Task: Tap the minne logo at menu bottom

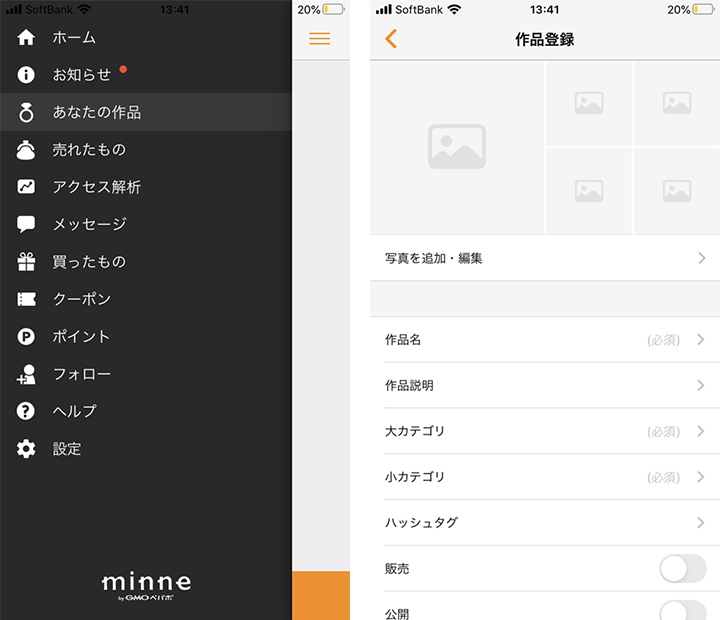Action: tap(146, 586)
